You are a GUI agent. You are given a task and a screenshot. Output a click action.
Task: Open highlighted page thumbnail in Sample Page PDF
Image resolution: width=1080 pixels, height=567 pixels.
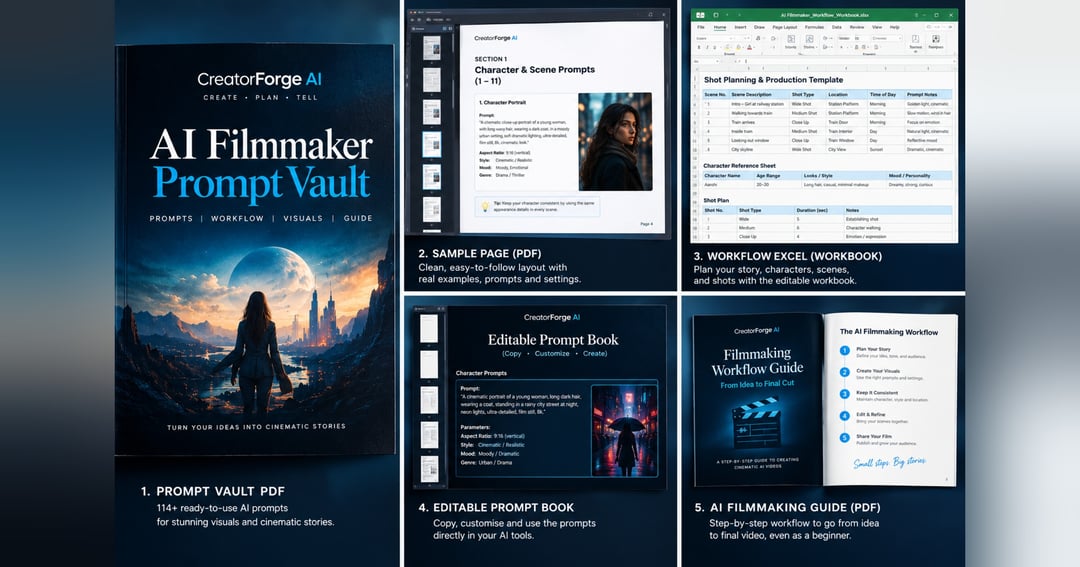point(431,145)
